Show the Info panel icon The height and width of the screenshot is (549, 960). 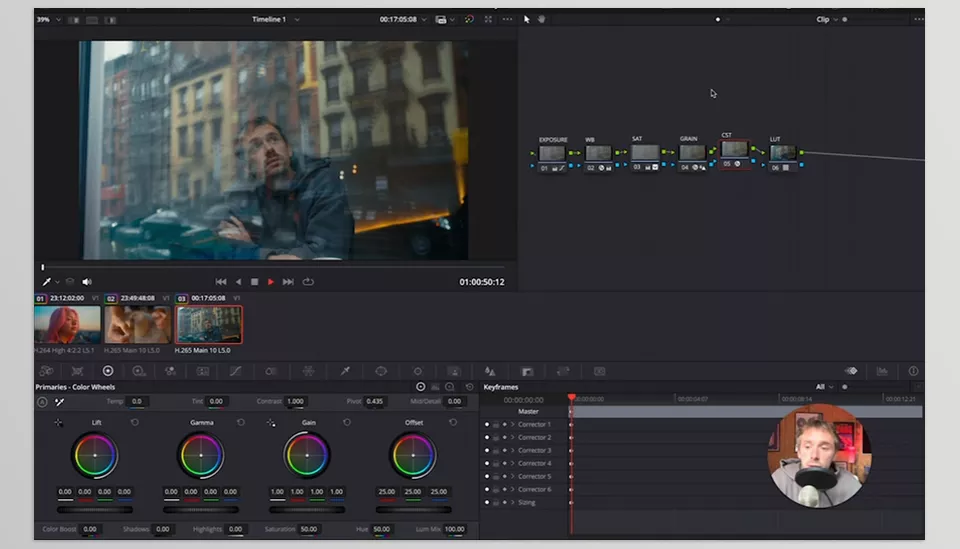click(913, 371)
